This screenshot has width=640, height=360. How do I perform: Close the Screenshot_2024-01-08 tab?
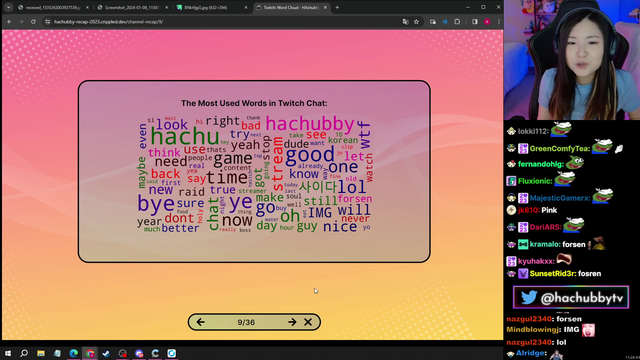(x=167, y=7)
